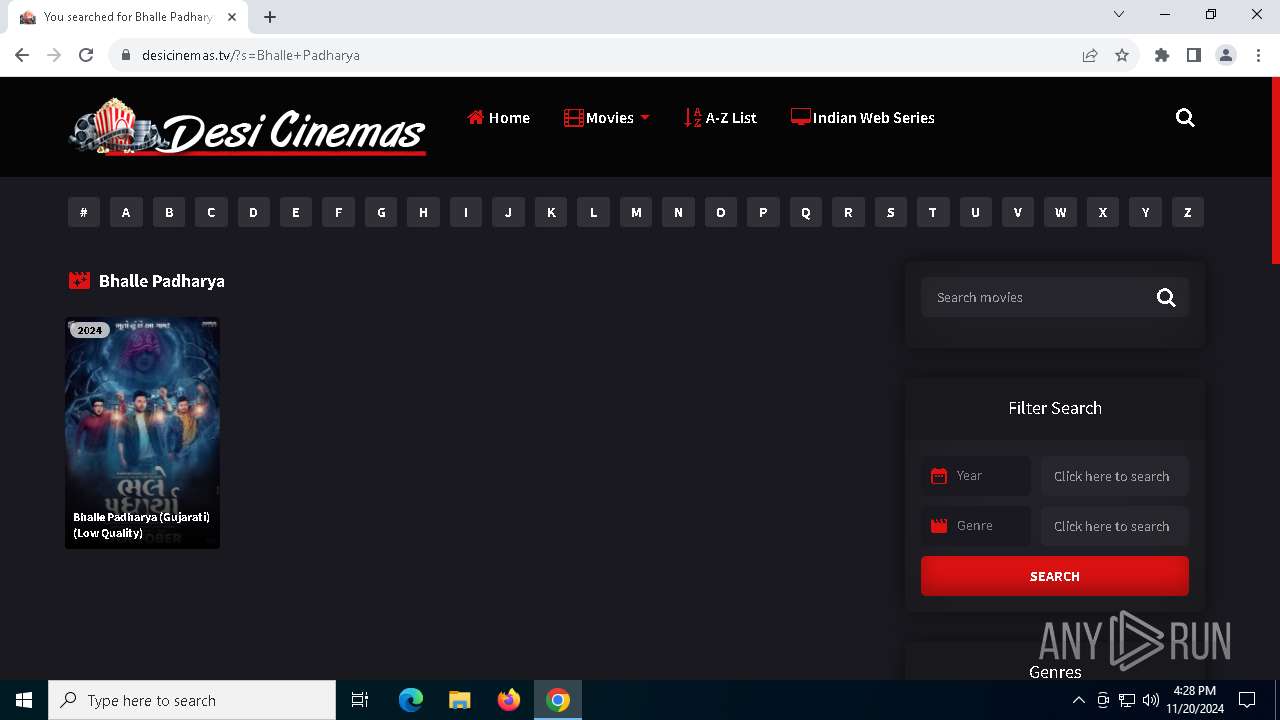
Task: Browse movies starting with R
Action: [849, 212]
